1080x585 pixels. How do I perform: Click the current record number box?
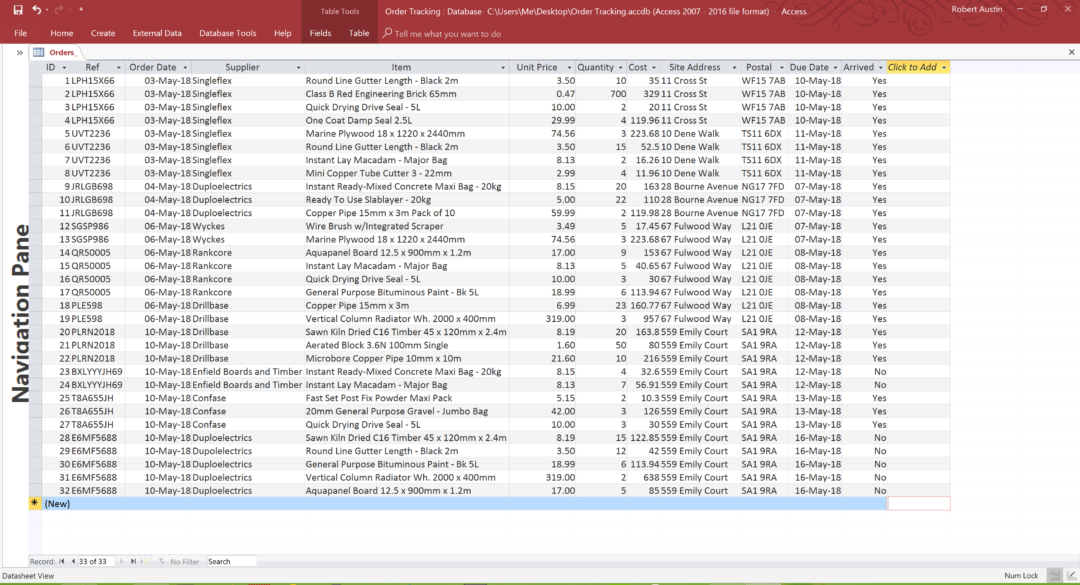(x=96, y=562)
